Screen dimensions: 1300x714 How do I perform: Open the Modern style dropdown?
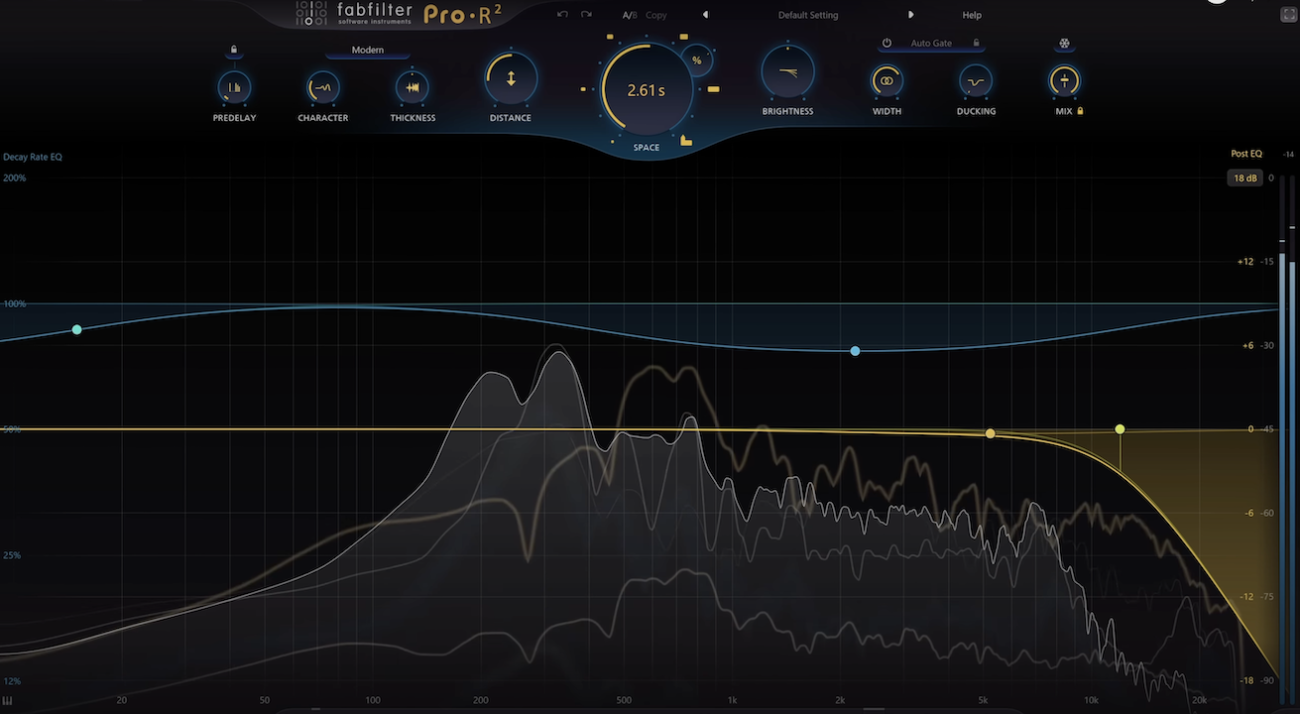coord(367,50)
